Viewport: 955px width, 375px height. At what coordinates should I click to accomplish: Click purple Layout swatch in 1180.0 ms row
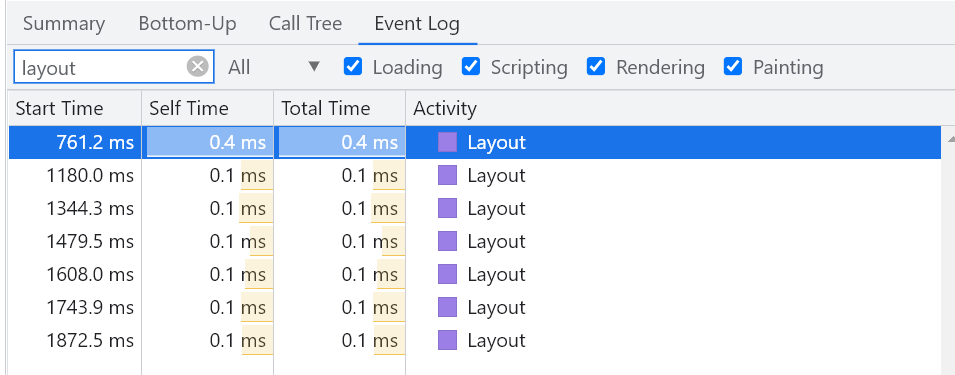click(447, 175)
